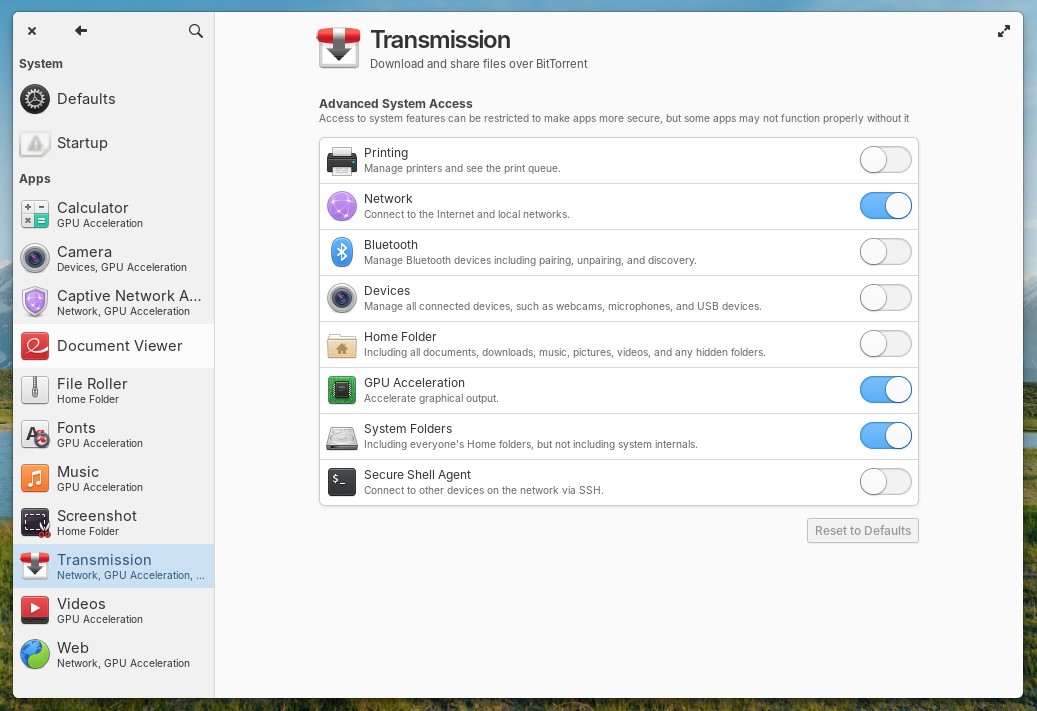Open the Videos app permissions entry

click(113, 610)
